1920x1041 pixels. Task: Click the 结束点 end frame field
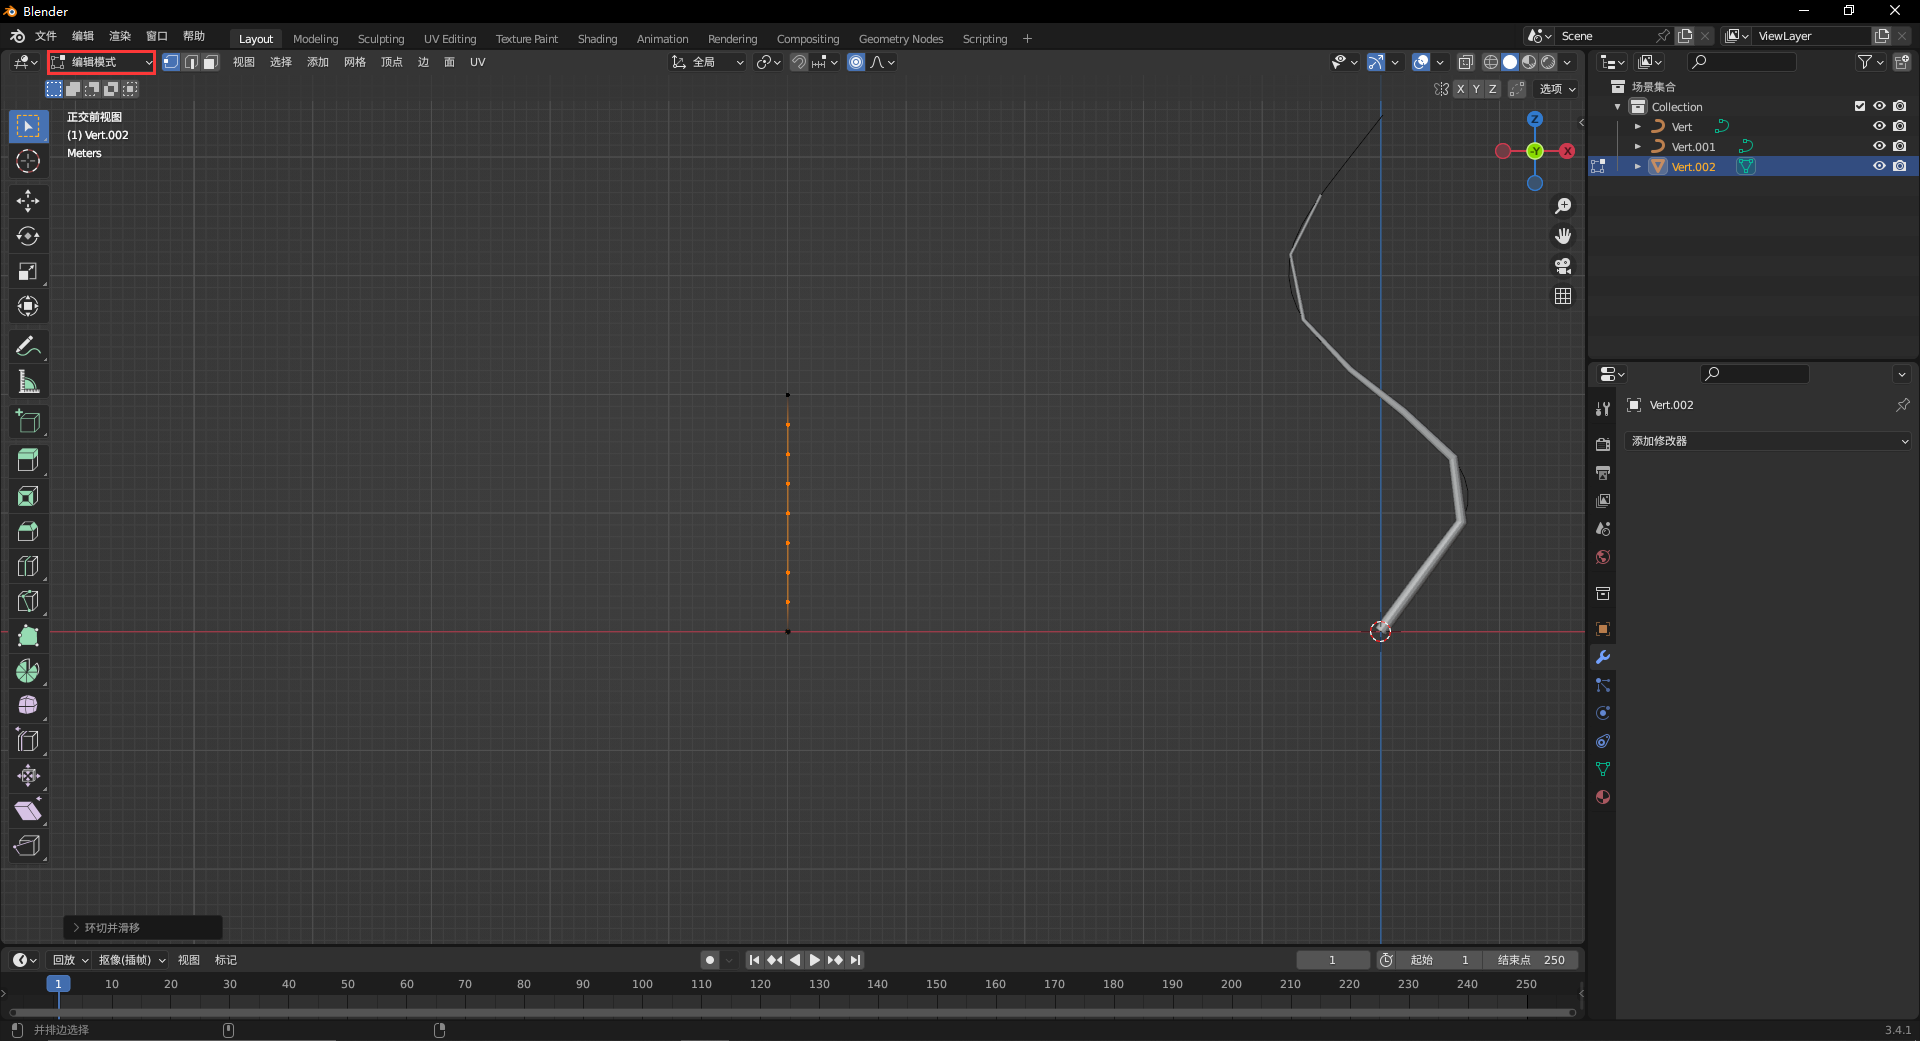(1531, 960)
